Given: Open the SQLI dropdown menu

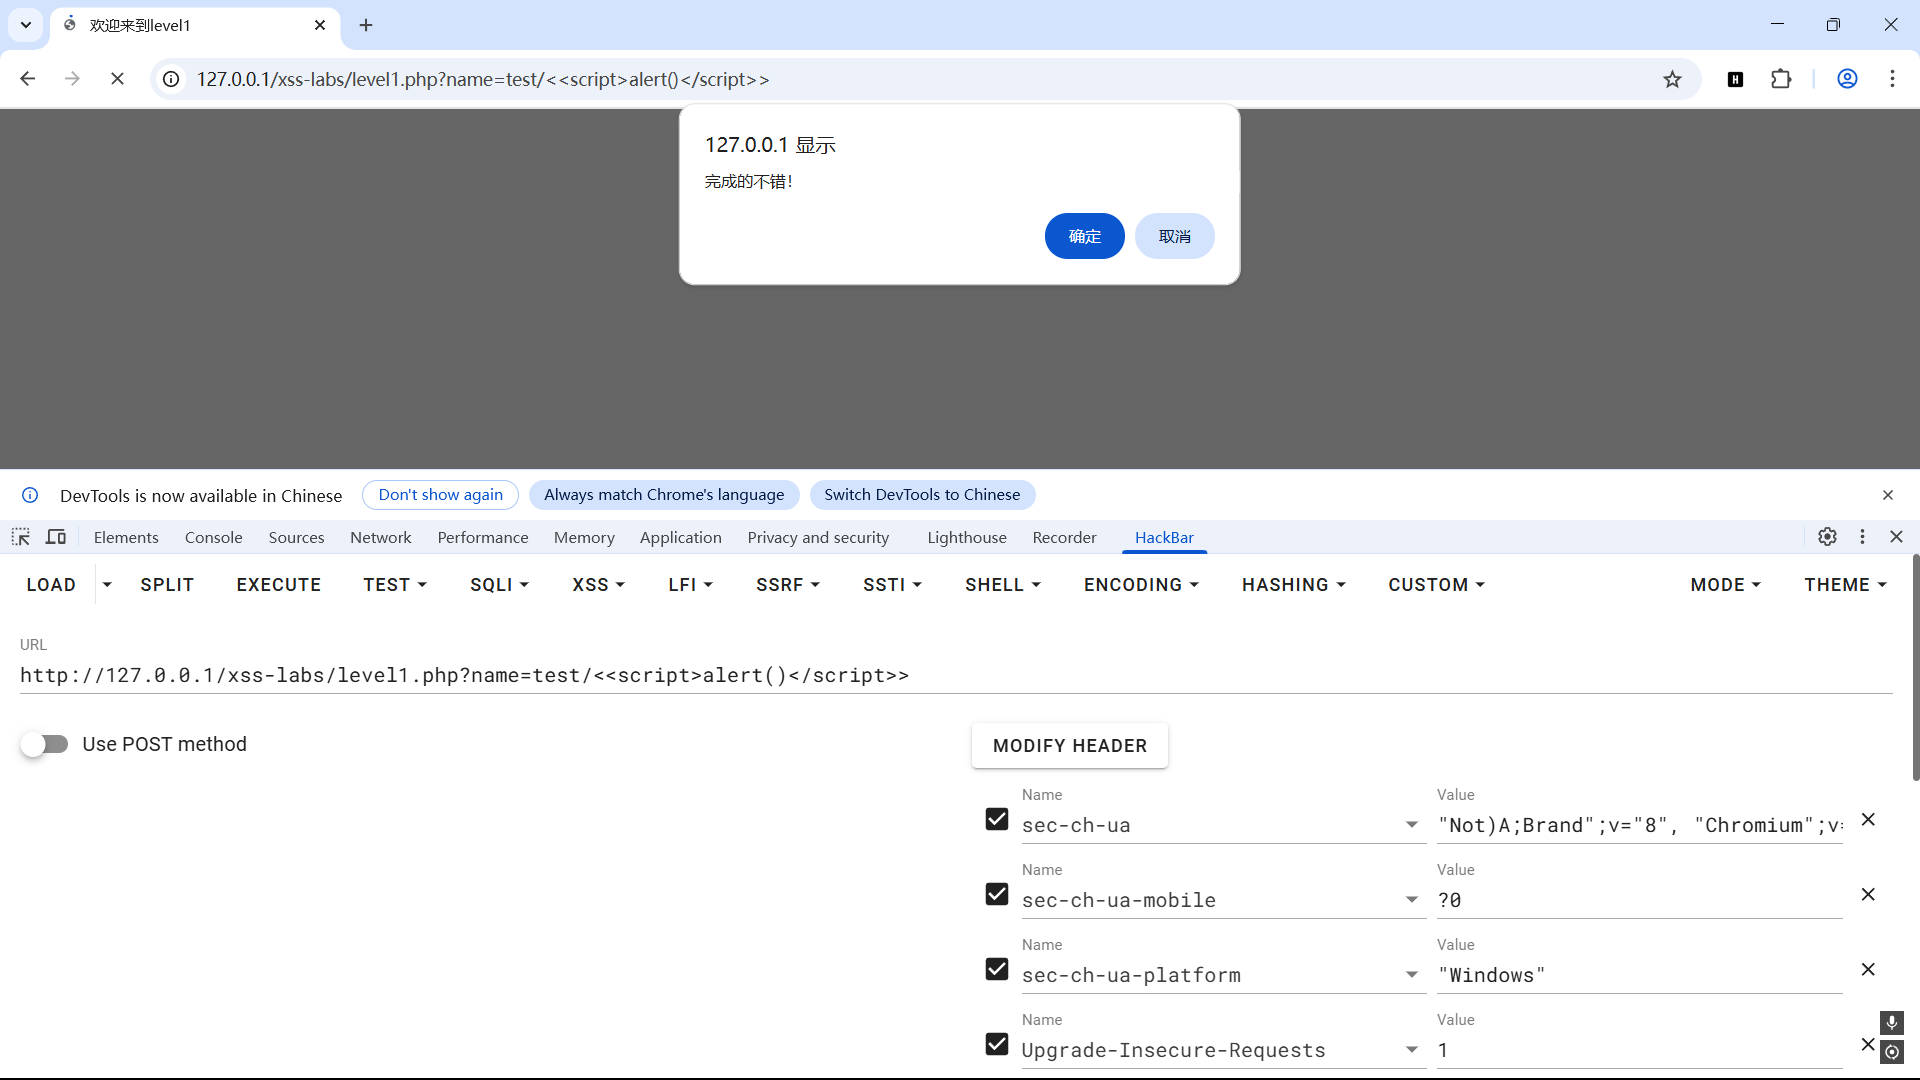Looking at the screenshot, I should (499, 585).
